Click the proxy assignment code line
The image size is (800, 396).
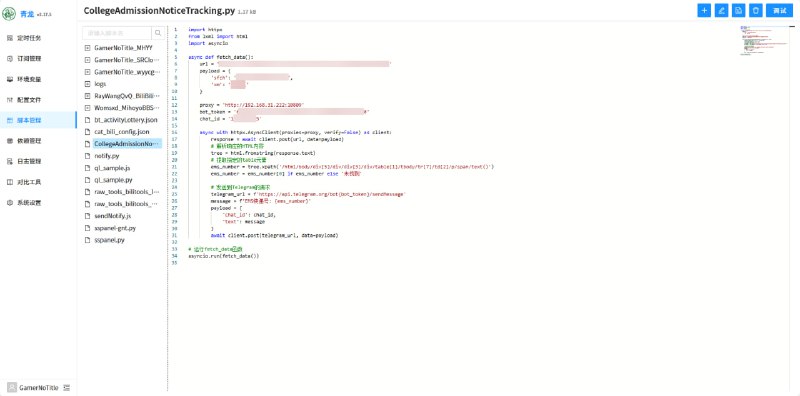[252, 105]
